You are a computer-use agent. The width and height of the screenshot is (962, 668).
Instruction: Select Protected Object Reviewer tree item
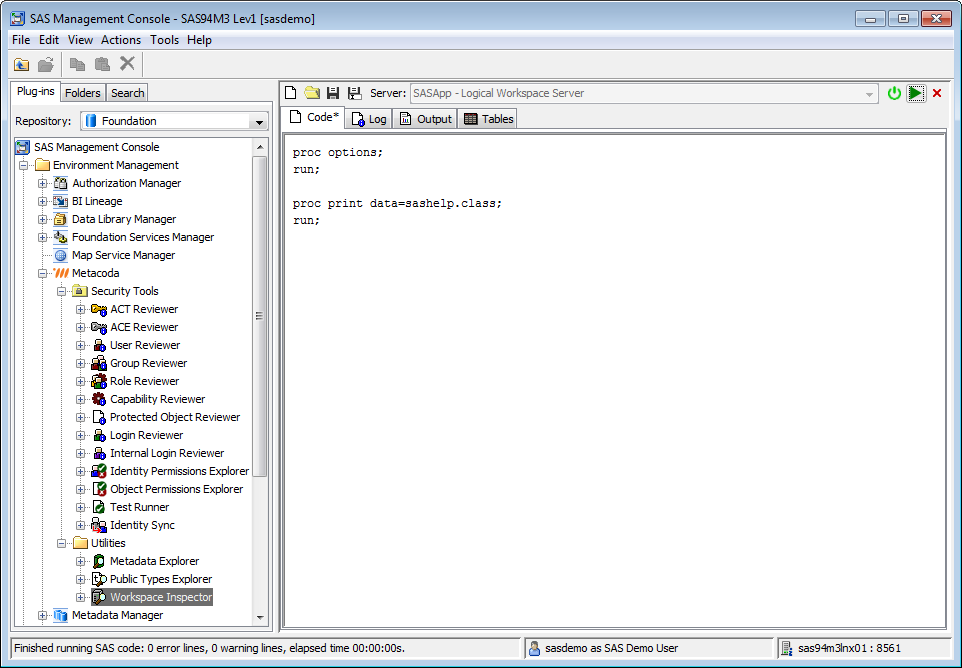click(175, 417)
